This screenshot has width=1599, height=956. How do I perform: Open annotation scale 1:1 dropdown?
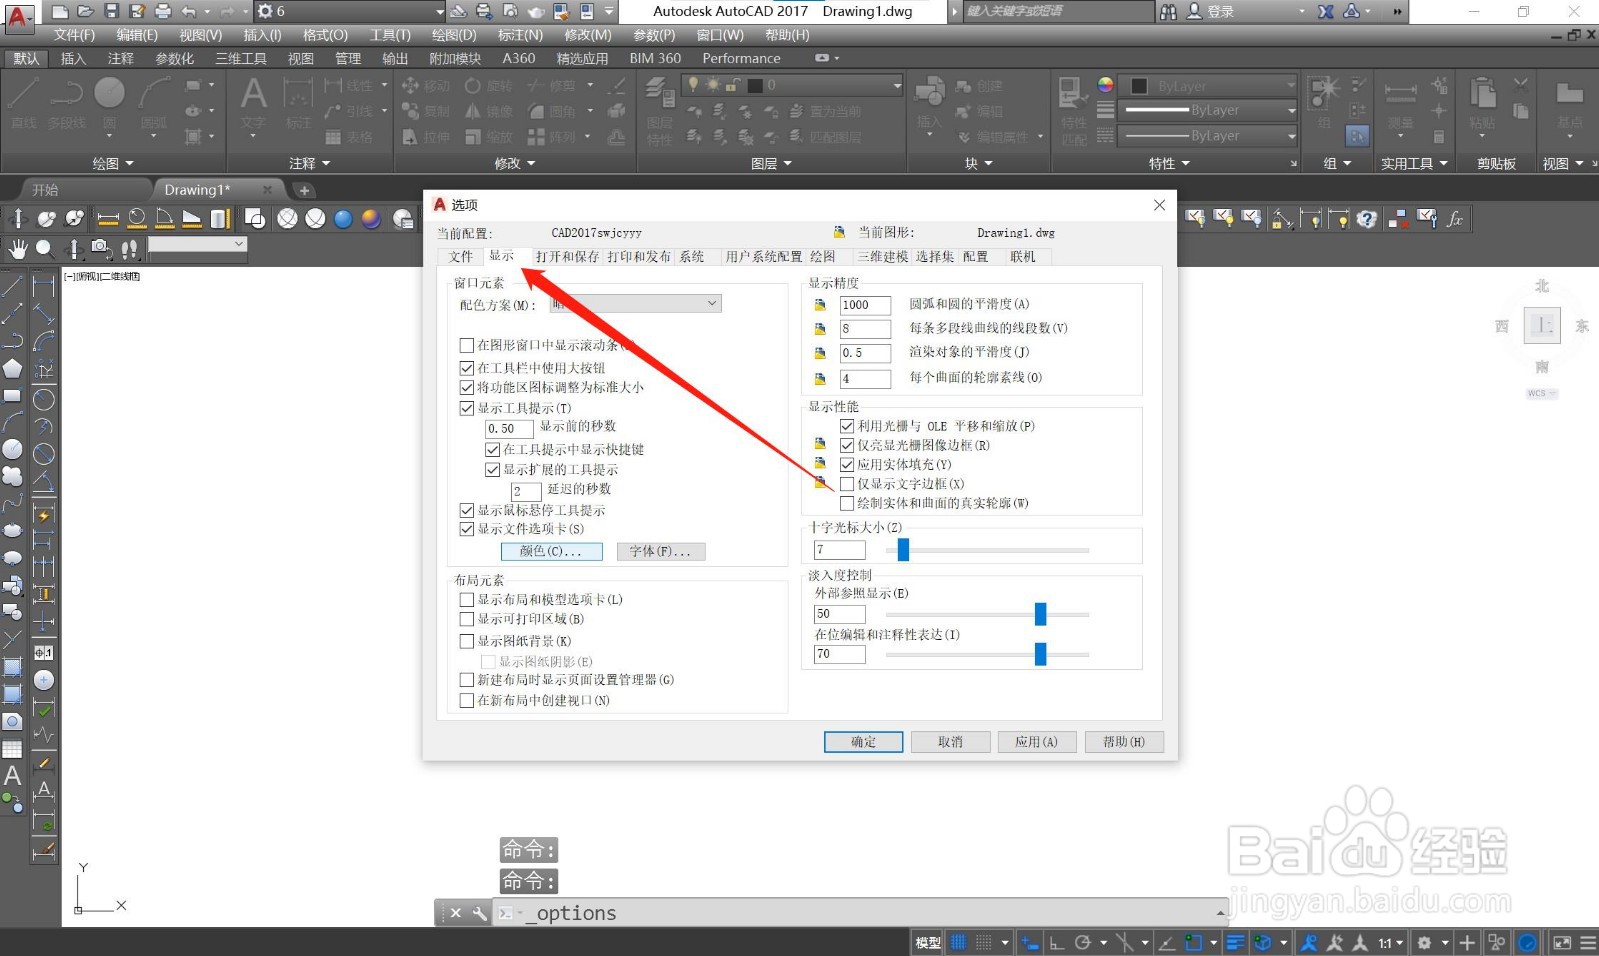[x=1391, y=942]
